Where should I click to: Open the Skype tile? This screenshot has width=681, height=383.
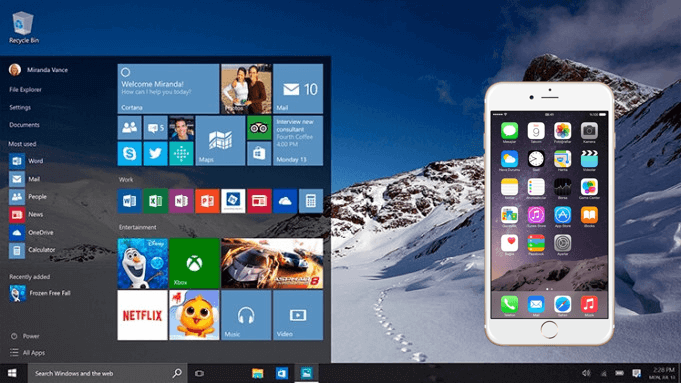pyautogui.click(x=129, y=154)
